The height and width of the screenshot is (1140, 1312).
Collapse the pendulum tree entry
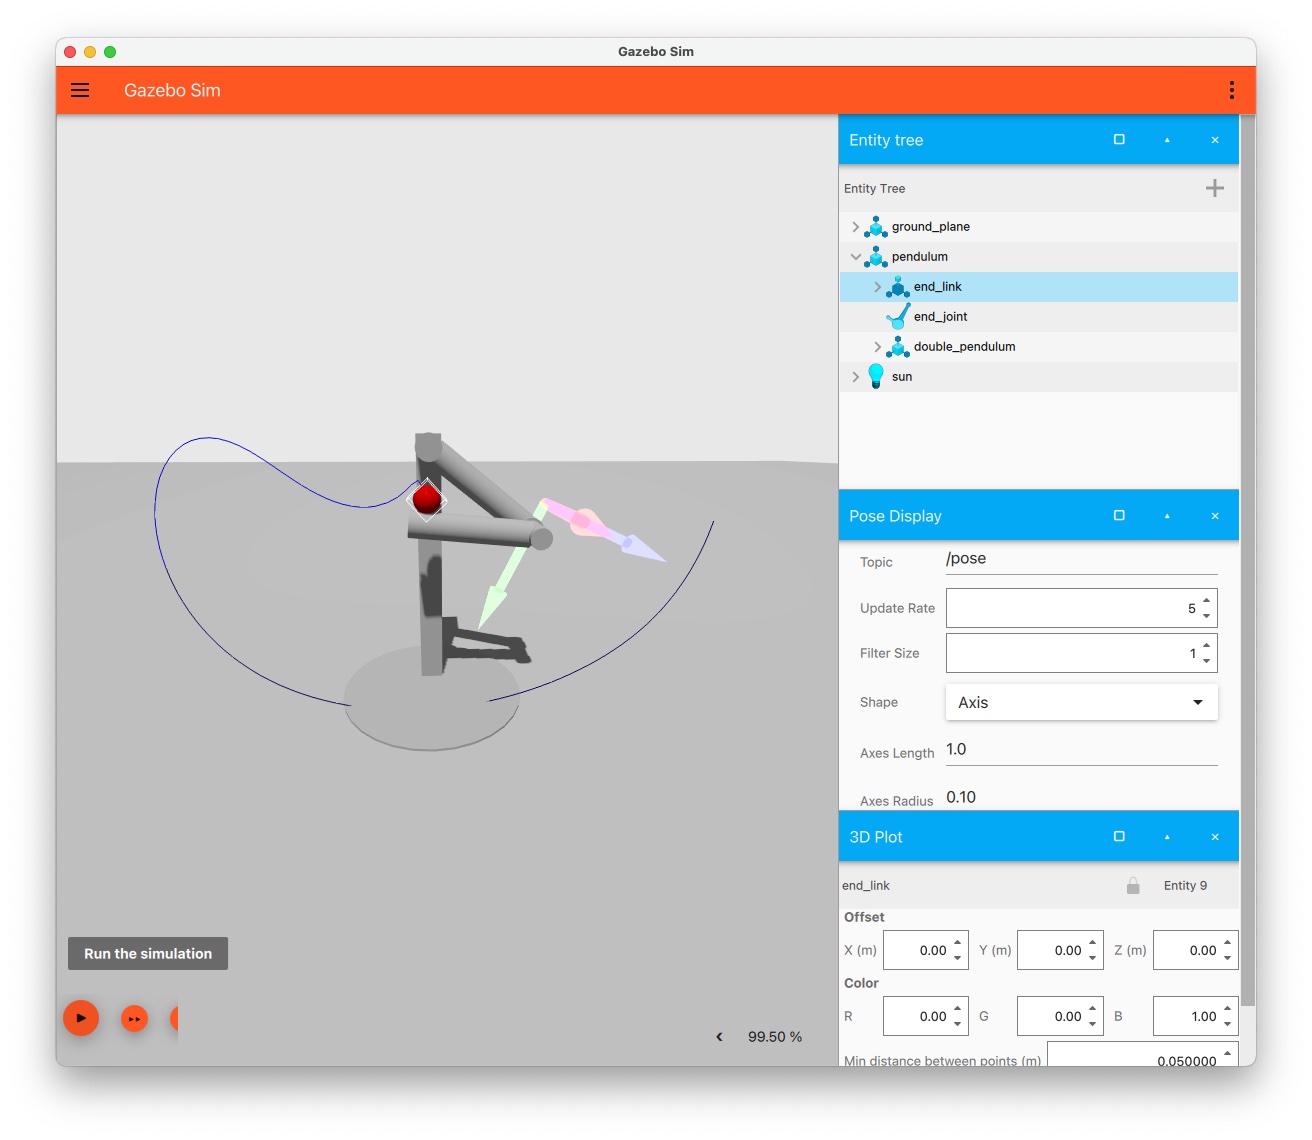tap(856, 256)
